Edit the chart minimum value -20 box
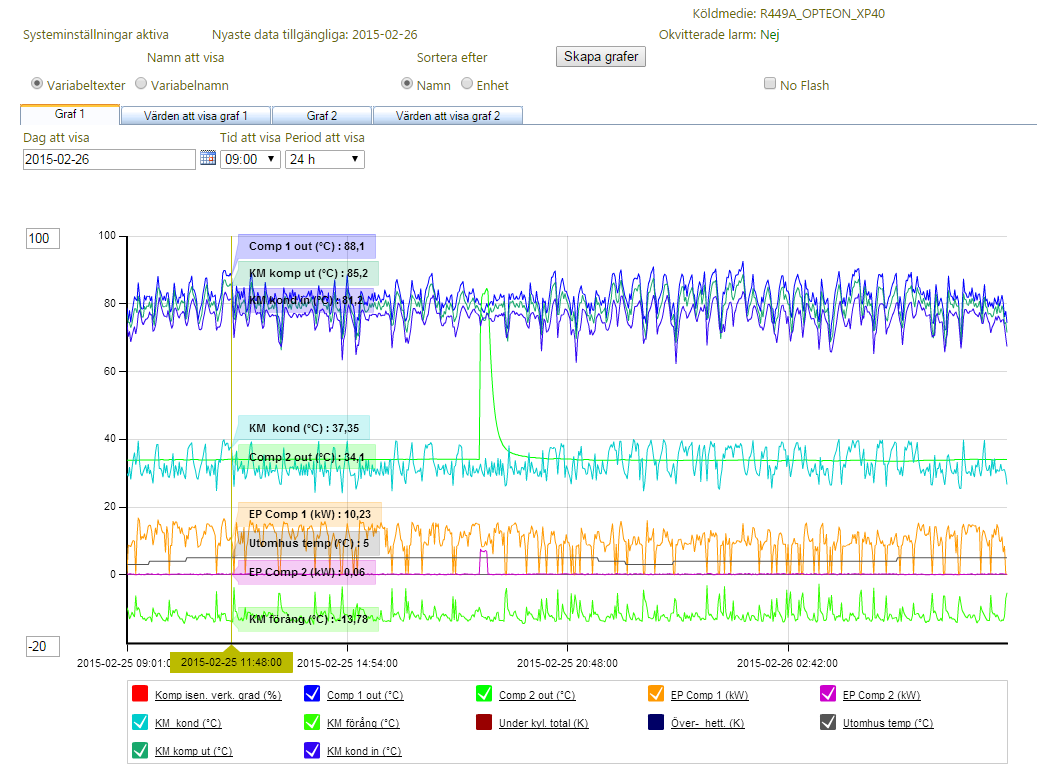This screenshot has width=1037, height=766. pyautogui.click(x=43, y=646)
